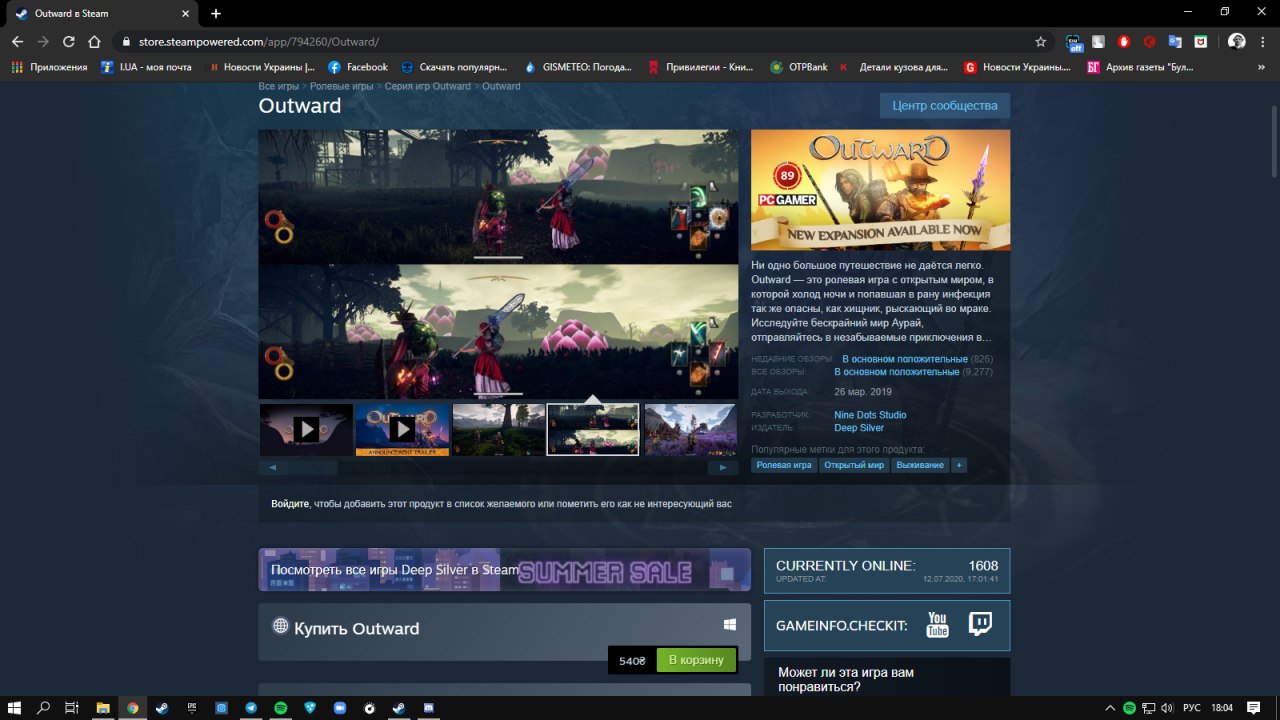The height and width of the screenshot is (720, 1280).
Task: Open Zoom from the taskbar
Action: click(339, 707)
